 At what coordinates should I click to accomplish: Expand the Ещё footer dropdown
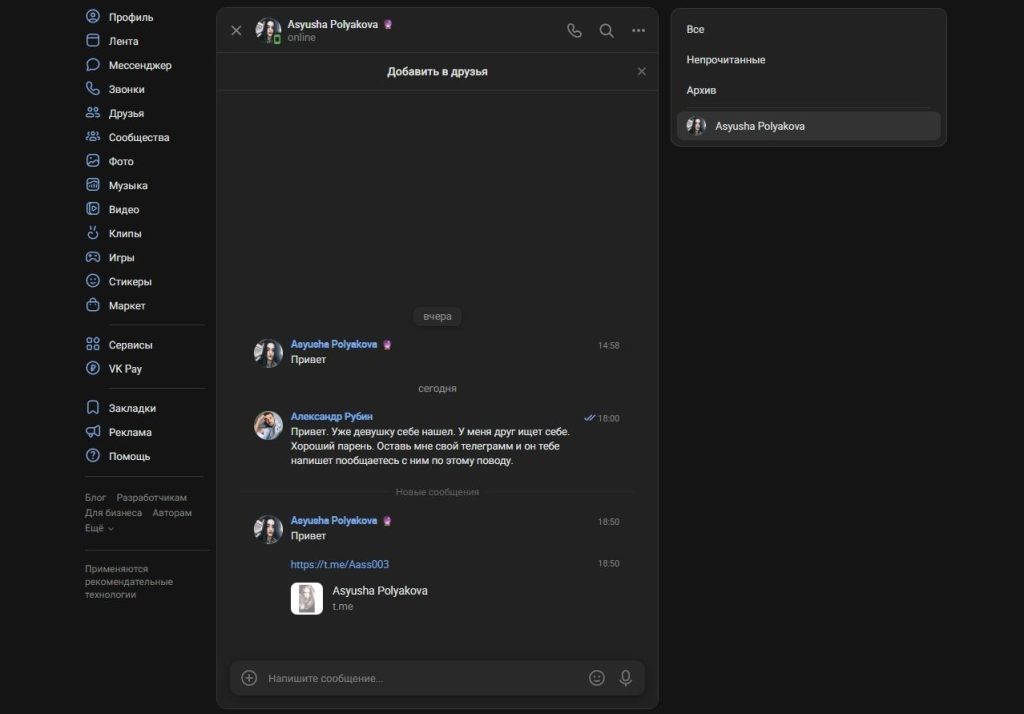pyautogui.click(x=99, y=528)
